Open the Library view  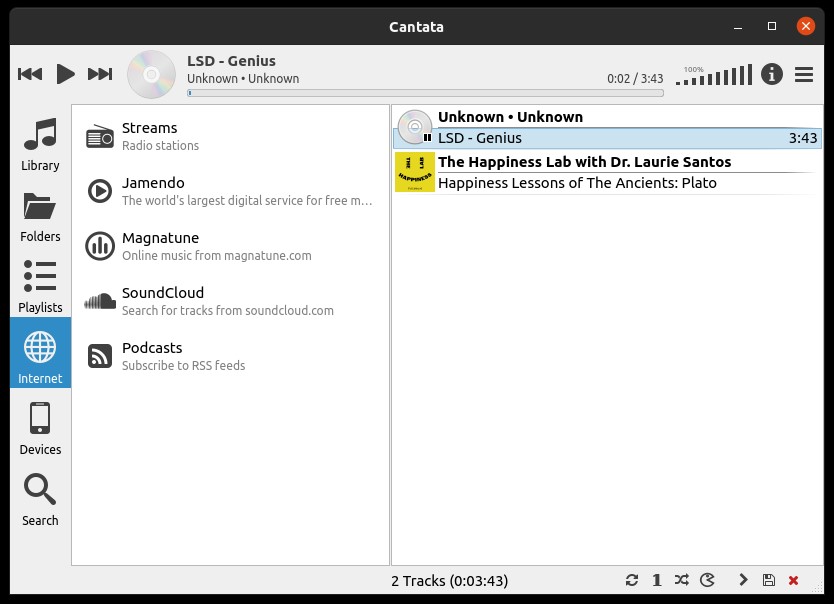40,144
